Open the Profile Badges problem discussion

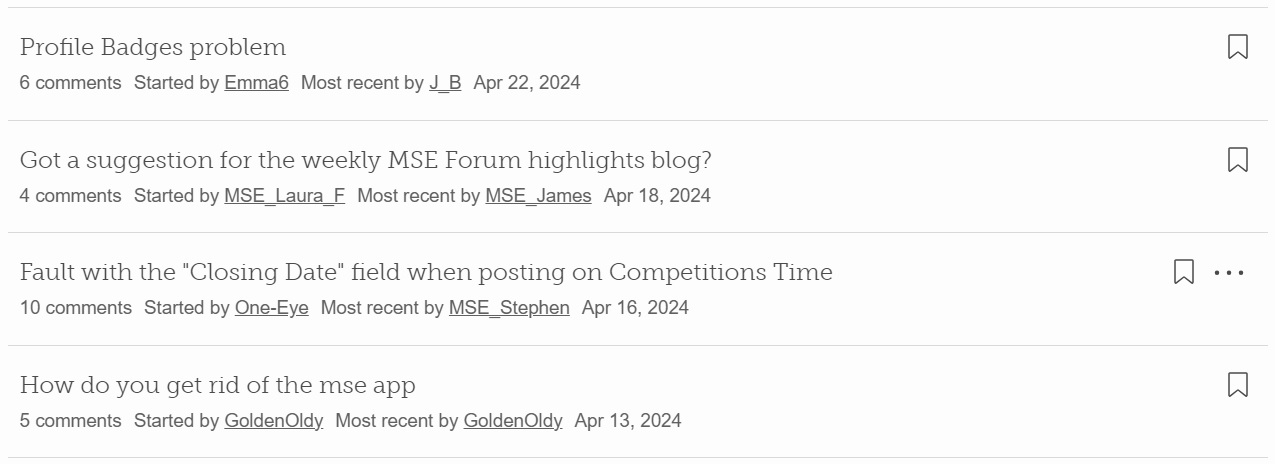(153, 47)
